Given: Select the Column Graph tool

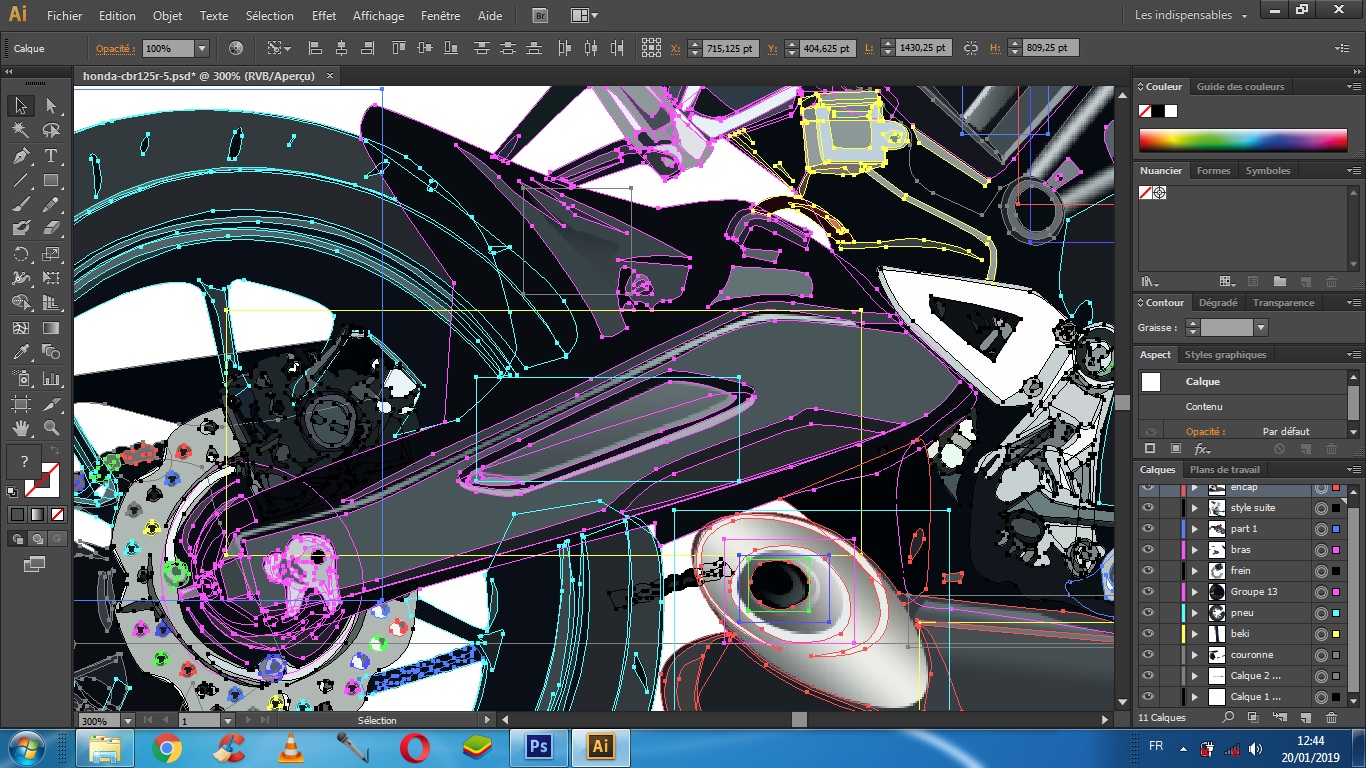Looking at the screenshot, I should coord(51,379).
